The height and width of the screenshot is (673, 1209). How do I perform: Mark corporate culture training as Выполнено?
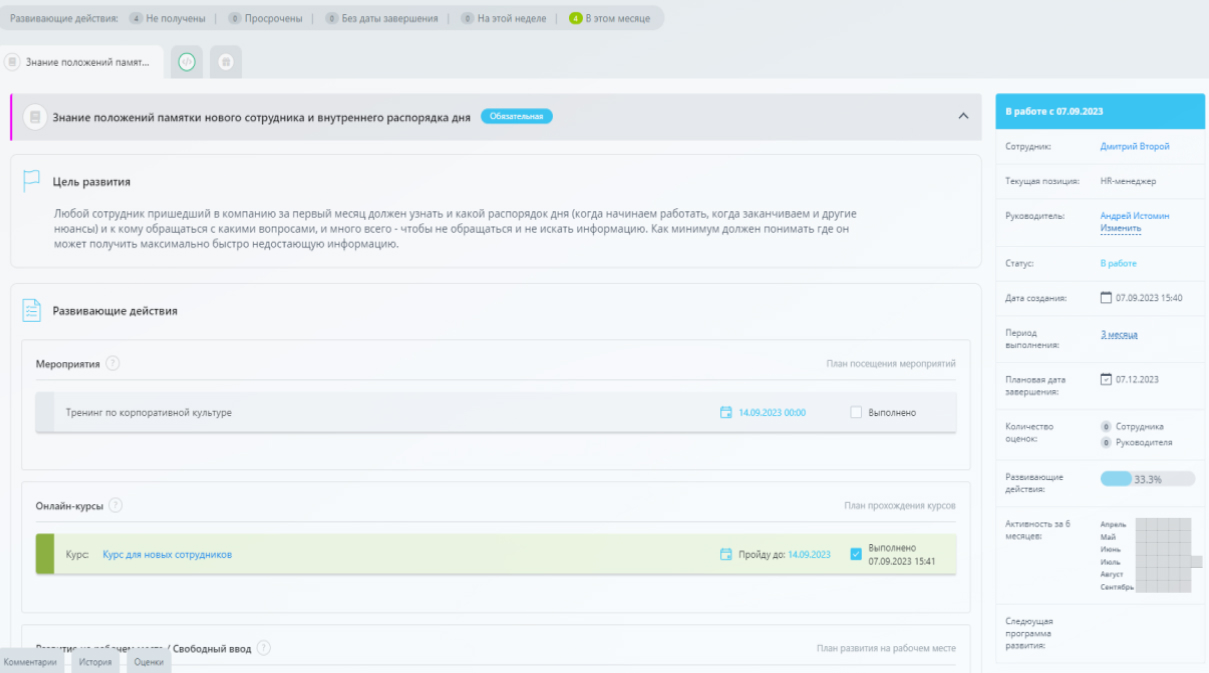tap(856, 412)
